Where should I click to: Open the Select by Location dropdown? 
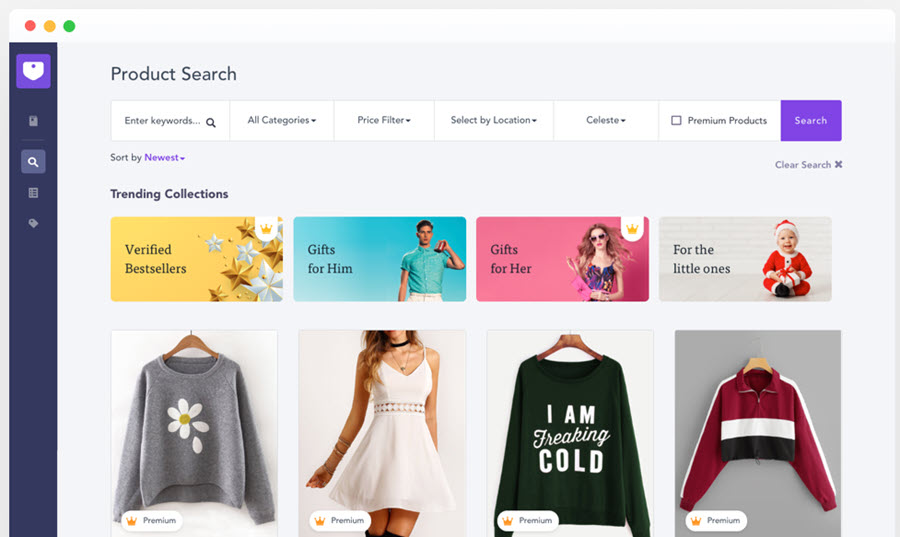click(x=493, y=121)
